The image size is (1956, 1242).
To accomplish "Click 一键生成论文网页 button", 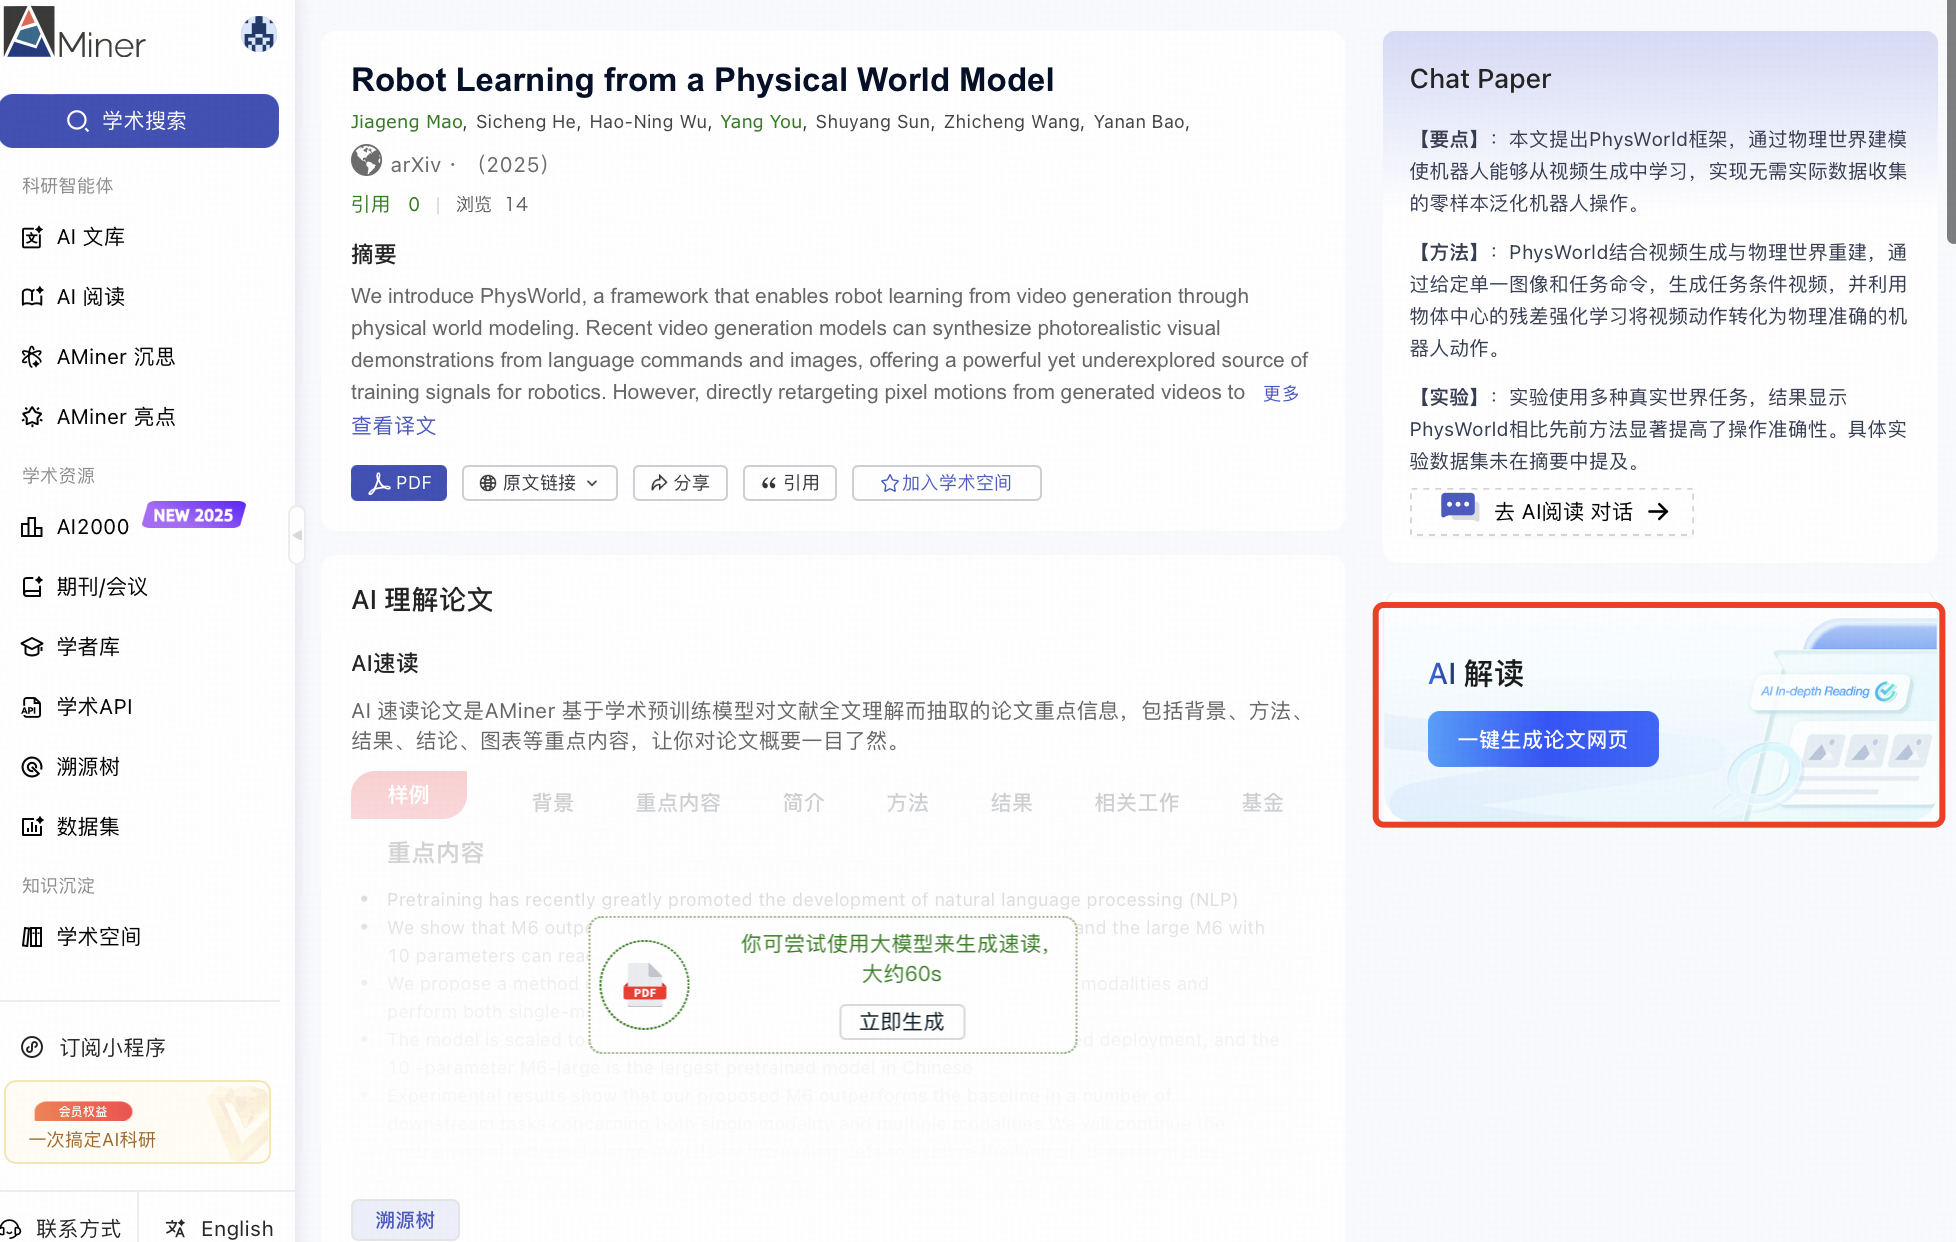I will pyautogui.click(x=1542, y=739).
